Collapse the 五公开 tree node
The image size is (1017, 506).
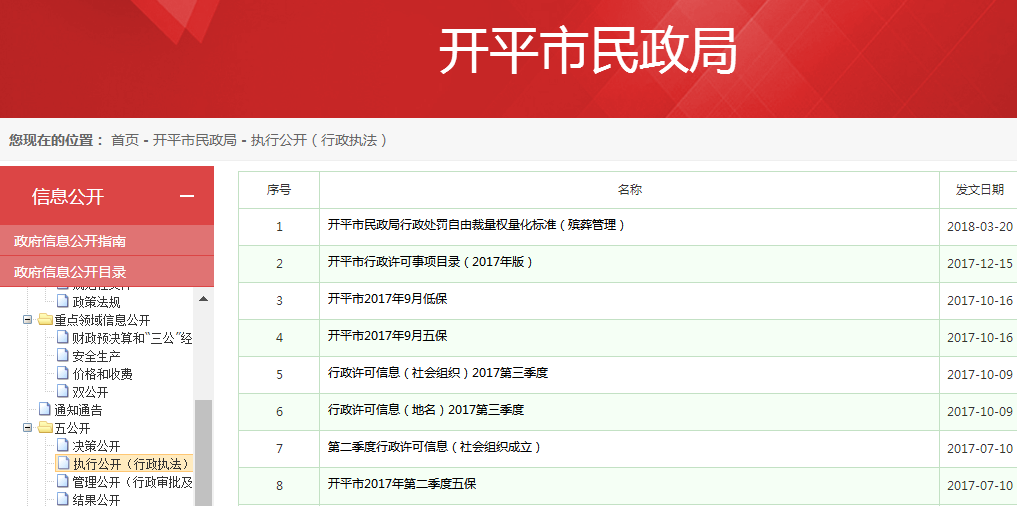coord(27,428)
